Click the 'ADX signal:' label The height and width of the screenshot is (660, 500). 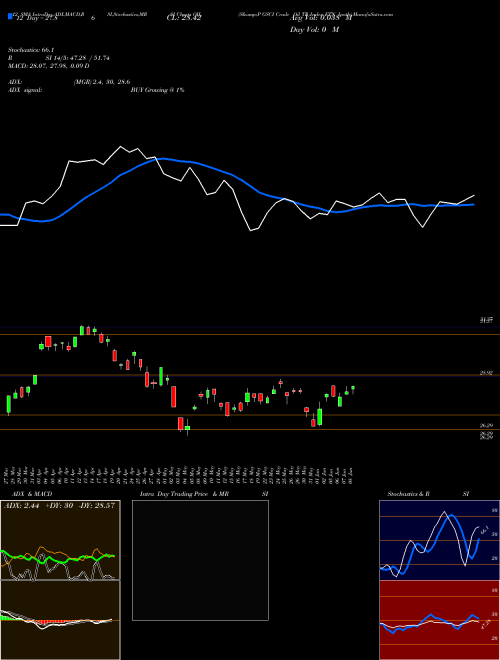pyautogui.click(x=25, y=90)
